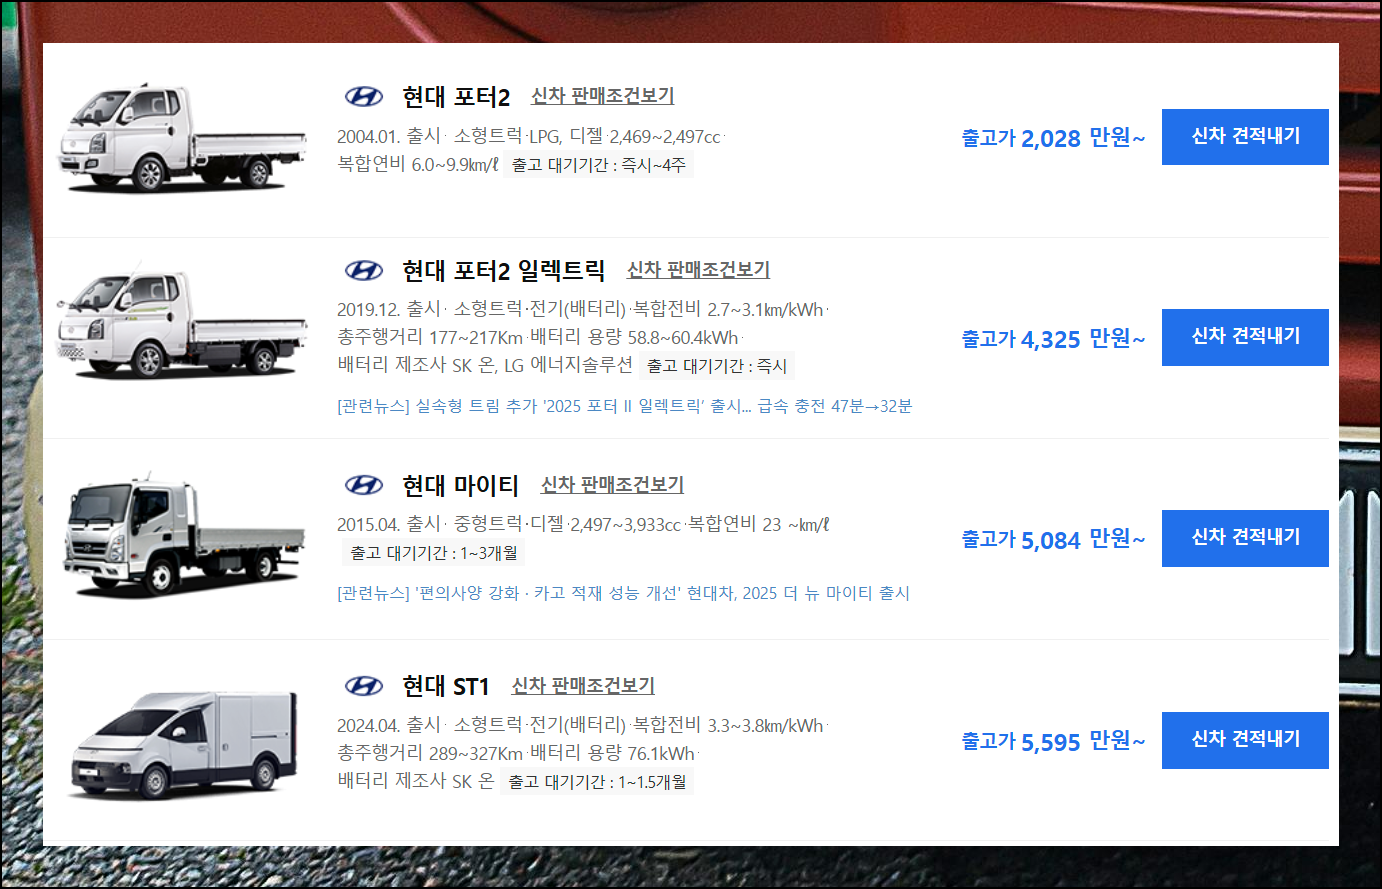This screenshot has height=889, width=1382.
Task: Click 출고 대기기간 : 1~1.5개월 label
Action: [x=597, y=782]
